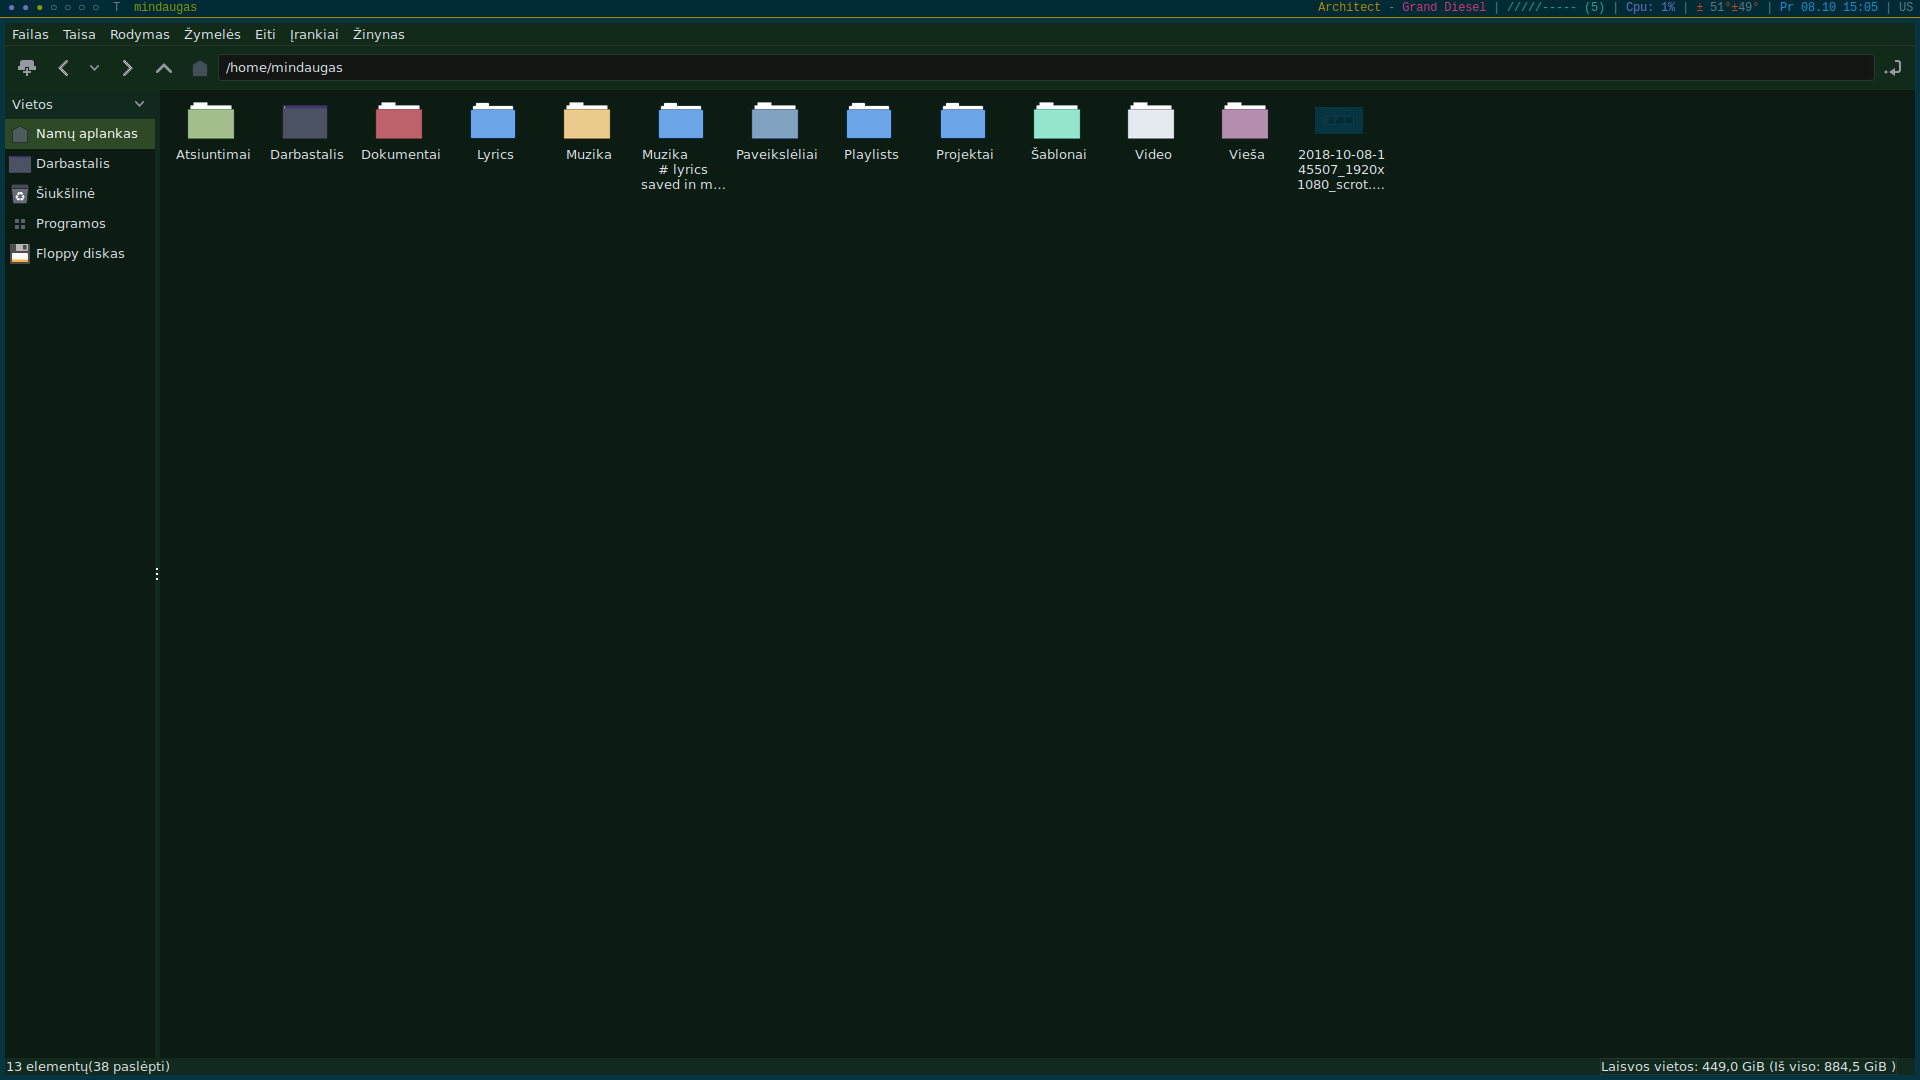Open the Failas menu
This screenshot has width=1920, height=1080.
pyautogui.click(x=30, y=34)
